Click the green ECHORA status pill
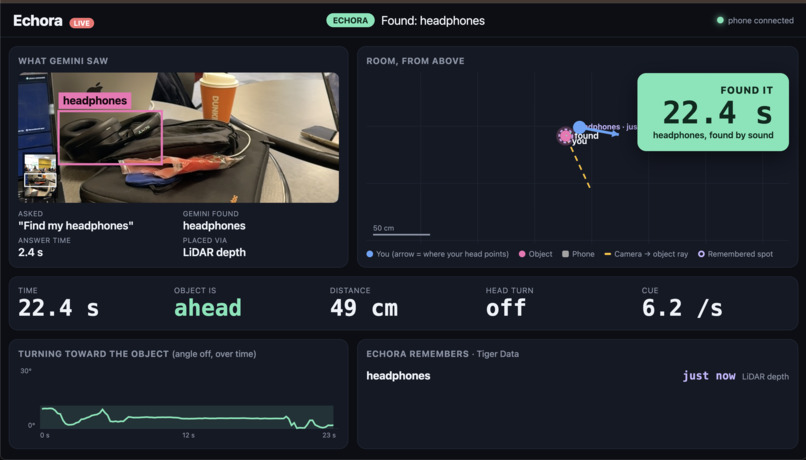 coord(350,21)
